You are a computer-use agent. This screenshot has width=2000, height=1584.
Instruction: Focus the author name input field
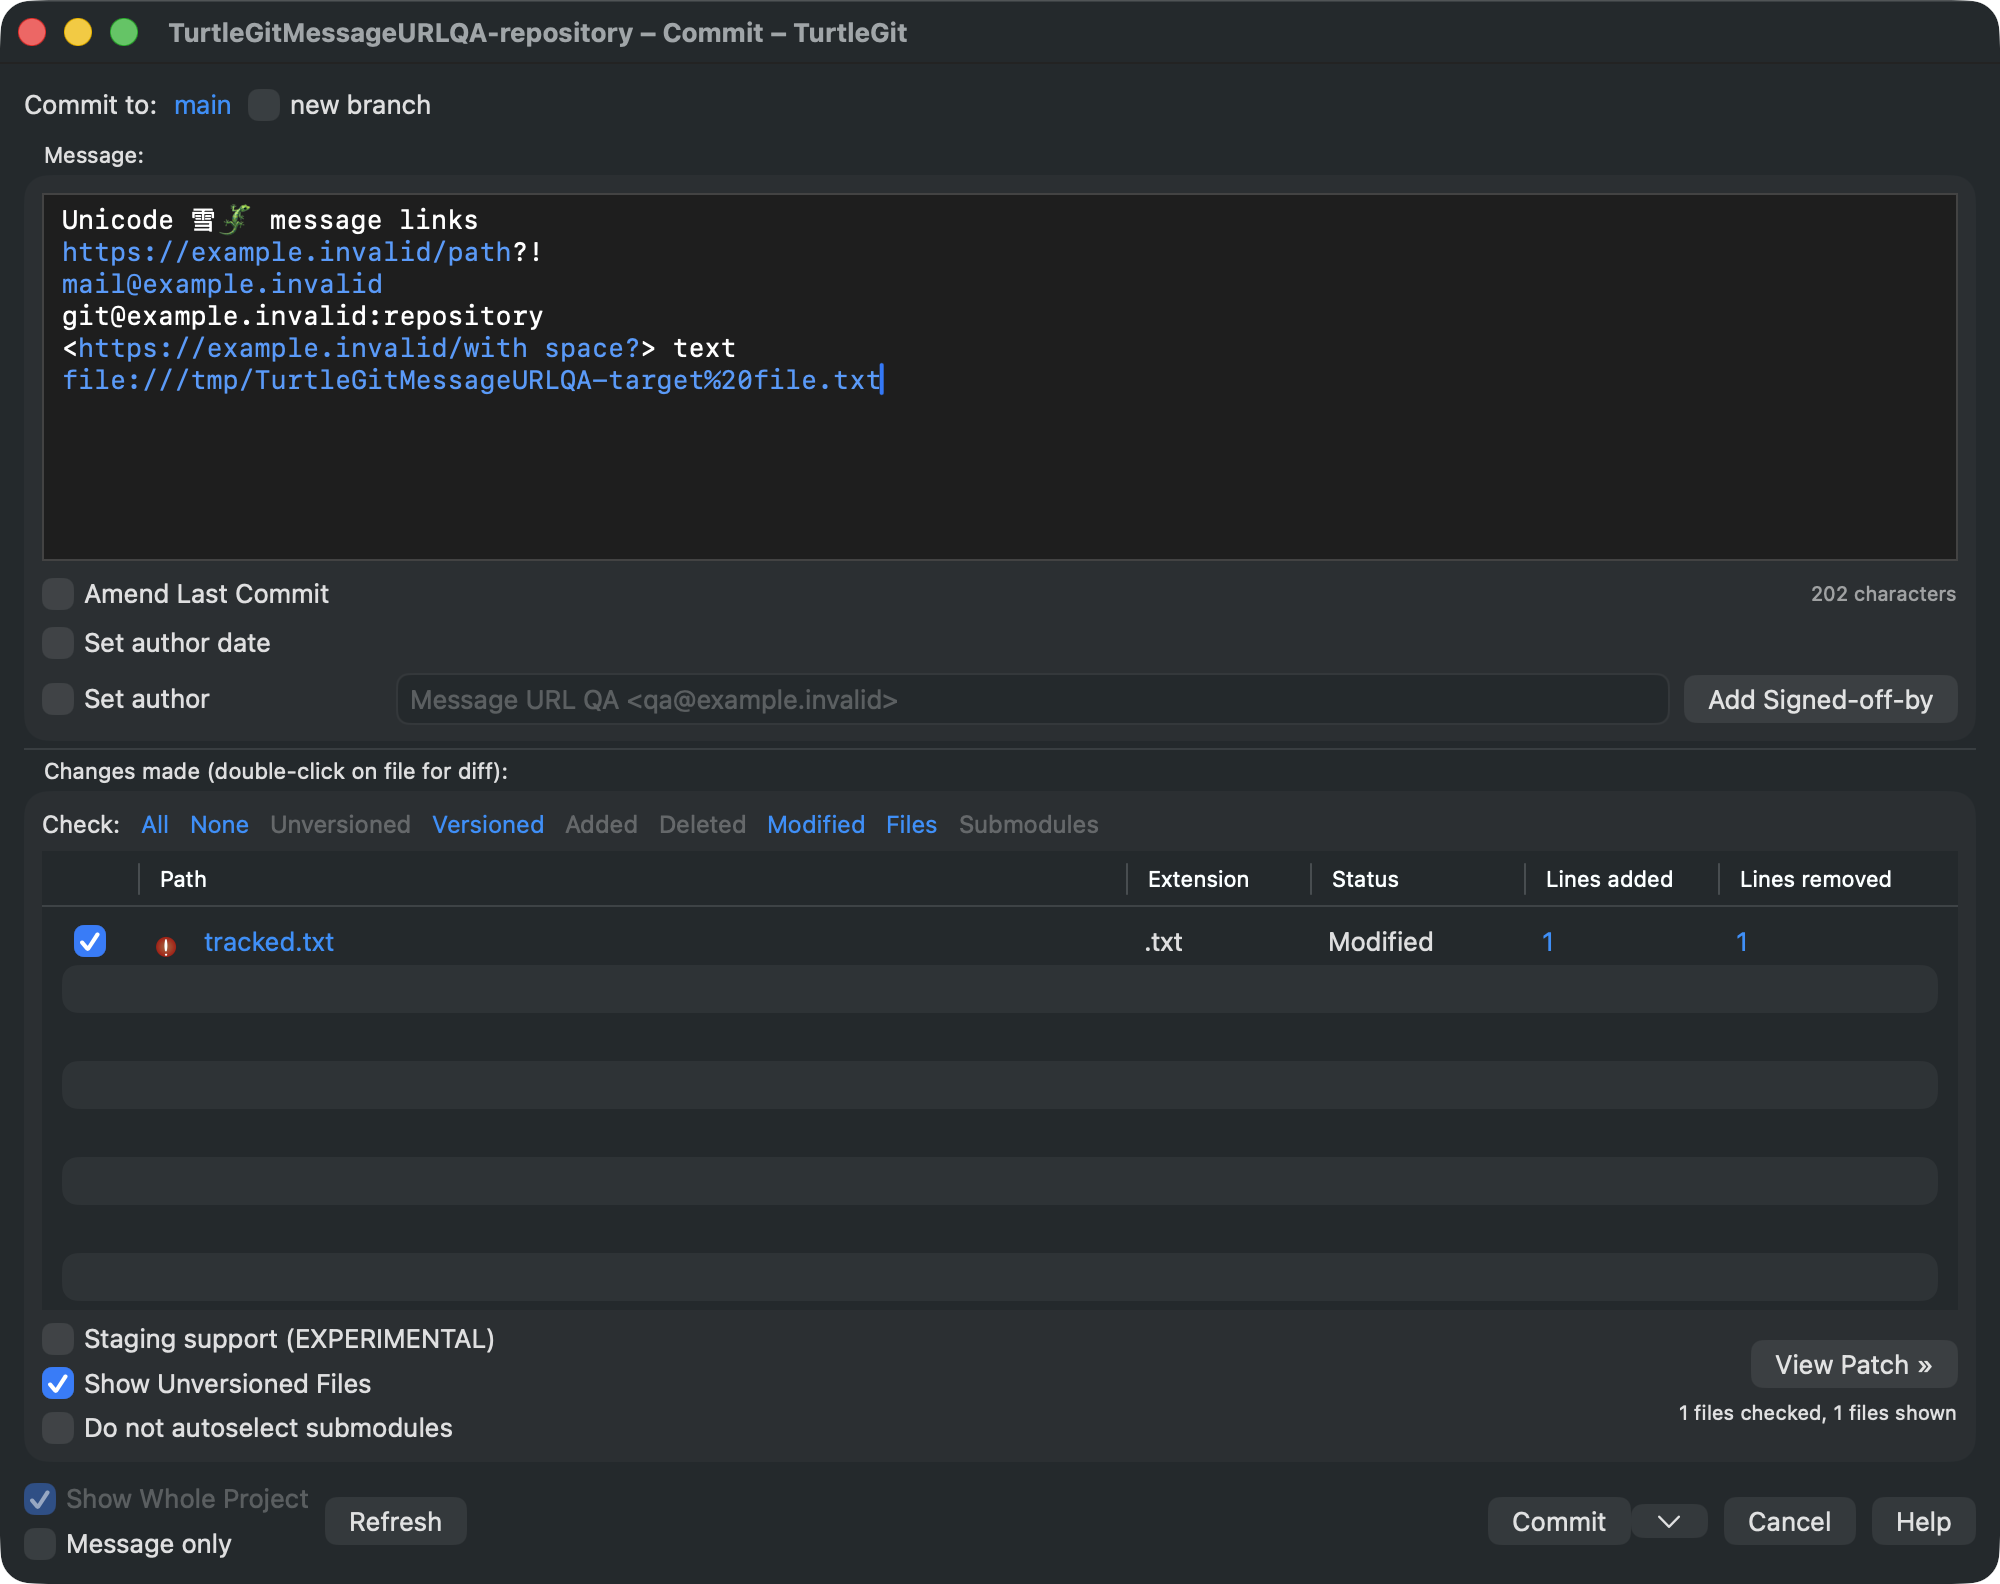click(1032, 699)
